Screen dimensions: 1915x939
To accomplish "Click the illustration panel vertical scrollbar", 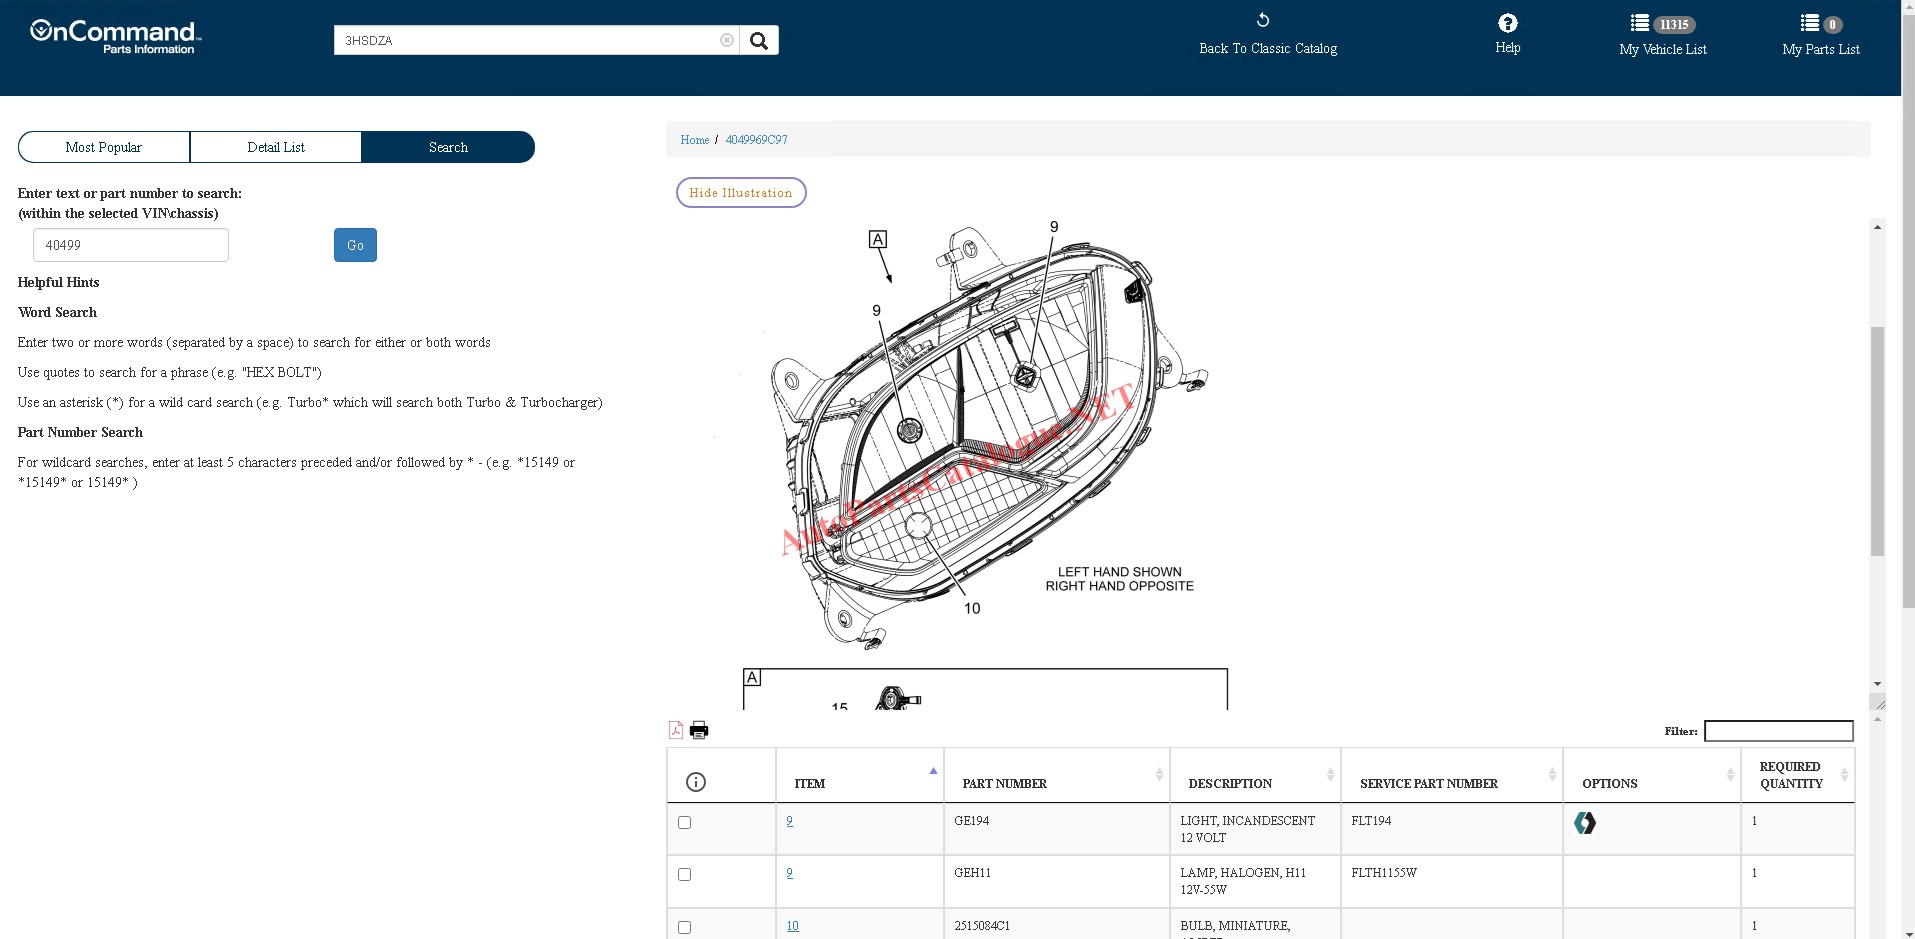I will click(x=1877, y=440).
